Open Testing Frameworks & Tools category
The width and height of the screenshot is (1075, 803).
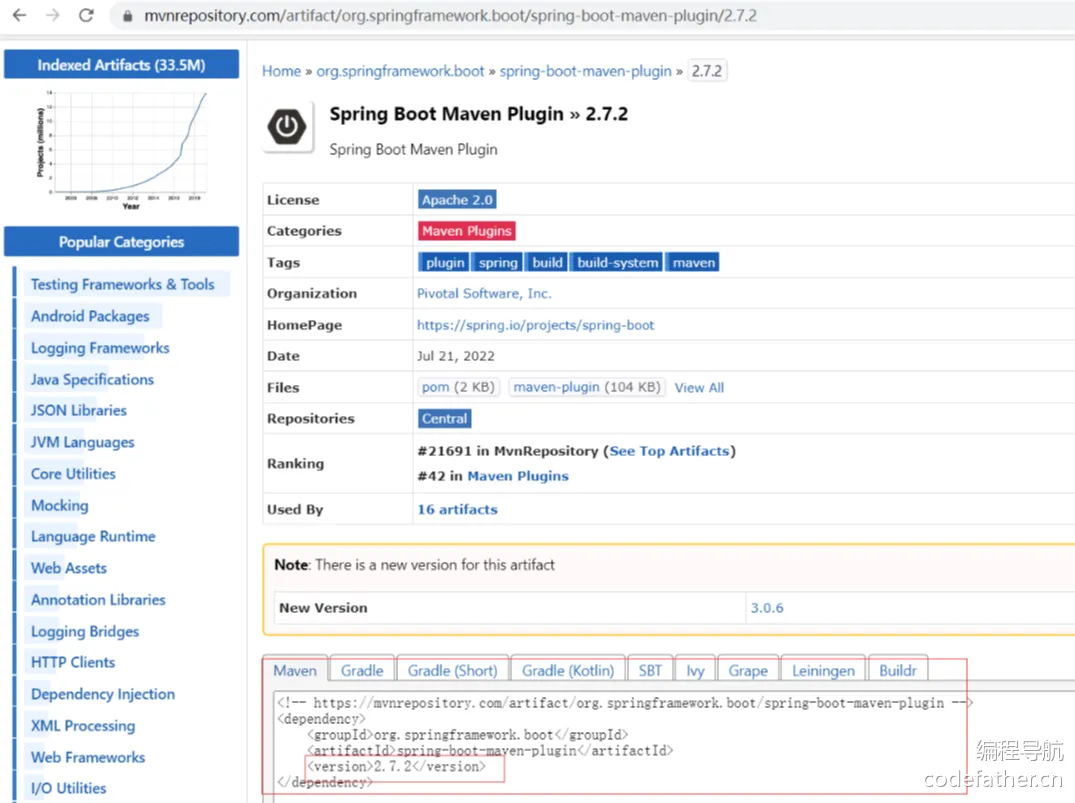[122, 284]
